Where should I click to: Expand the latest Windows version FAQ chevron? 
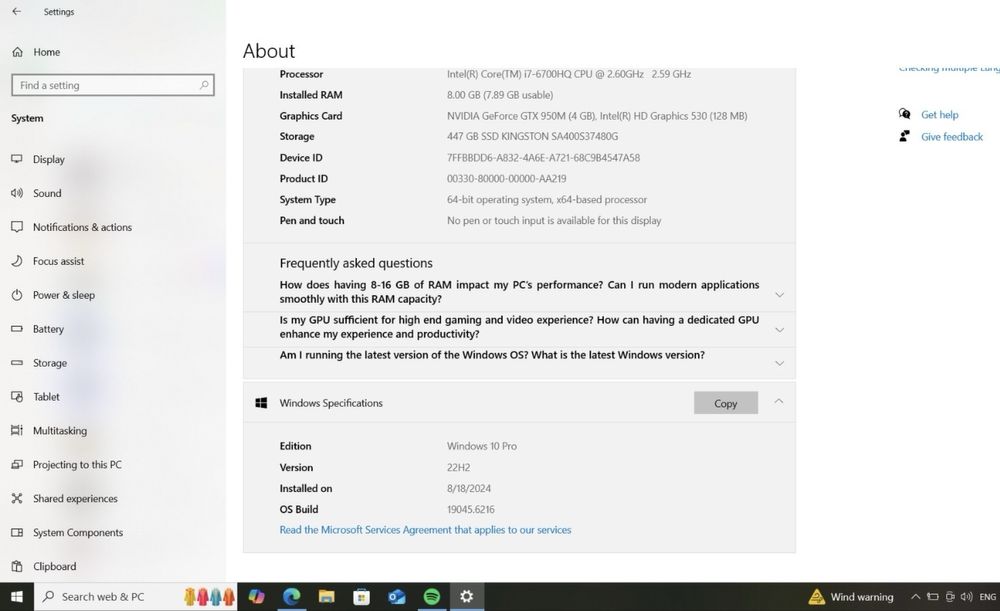tap(779, 363)
